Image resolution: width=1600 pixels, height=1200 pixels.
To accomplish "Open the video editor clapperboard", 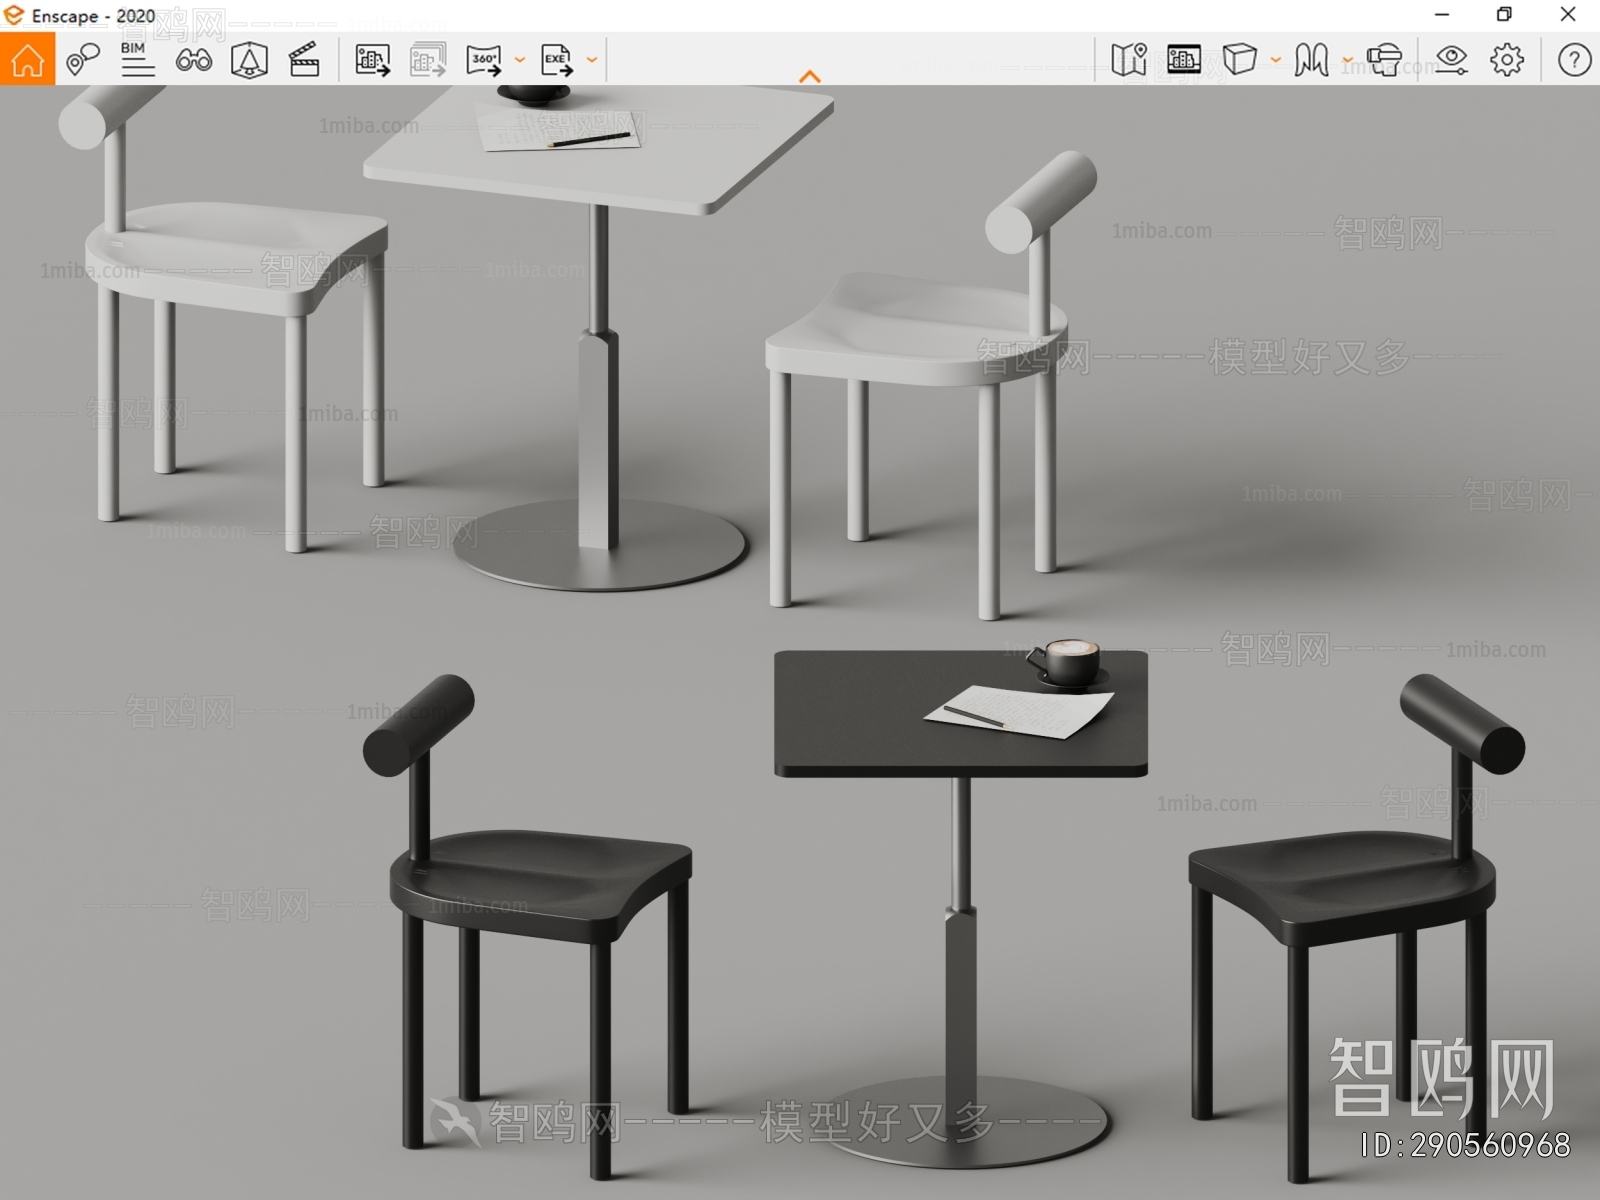I will coord(304,60).
